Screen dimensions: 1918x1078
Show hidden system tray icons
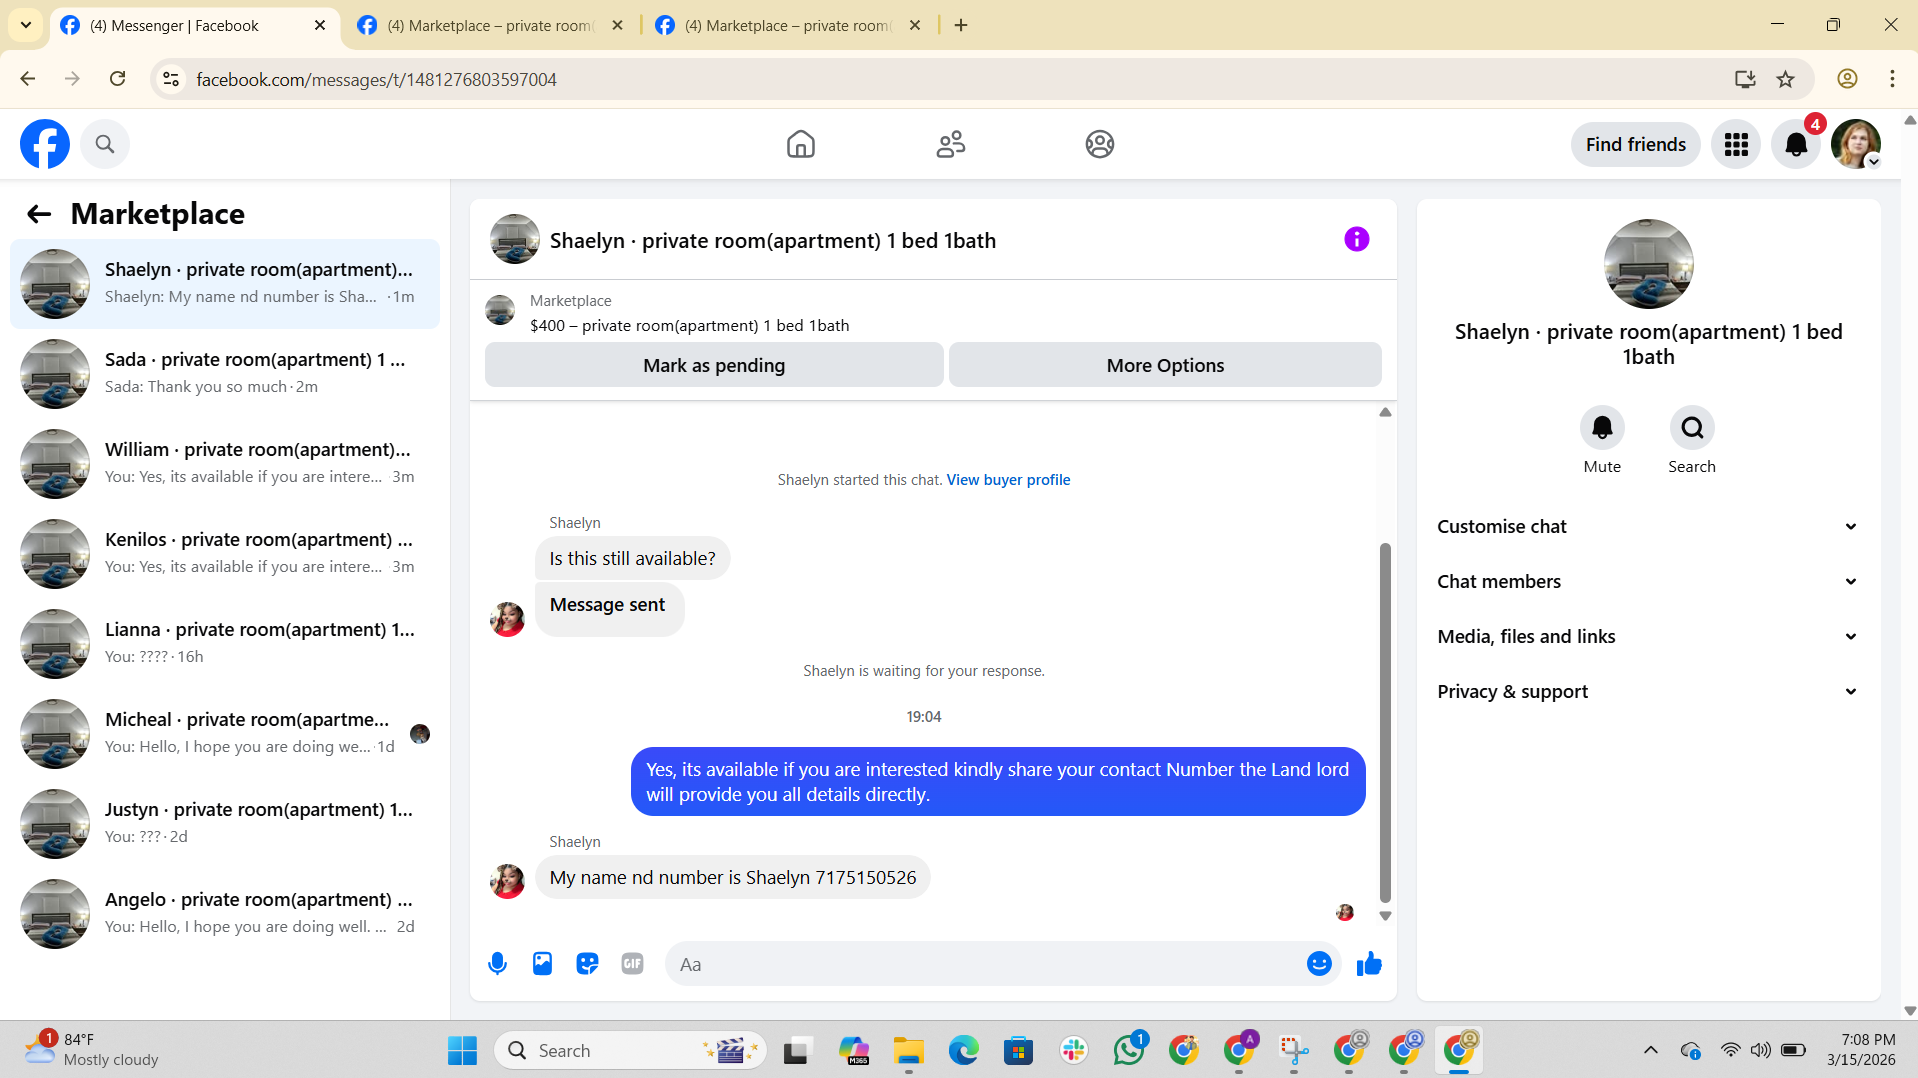click(1651, 1050)
